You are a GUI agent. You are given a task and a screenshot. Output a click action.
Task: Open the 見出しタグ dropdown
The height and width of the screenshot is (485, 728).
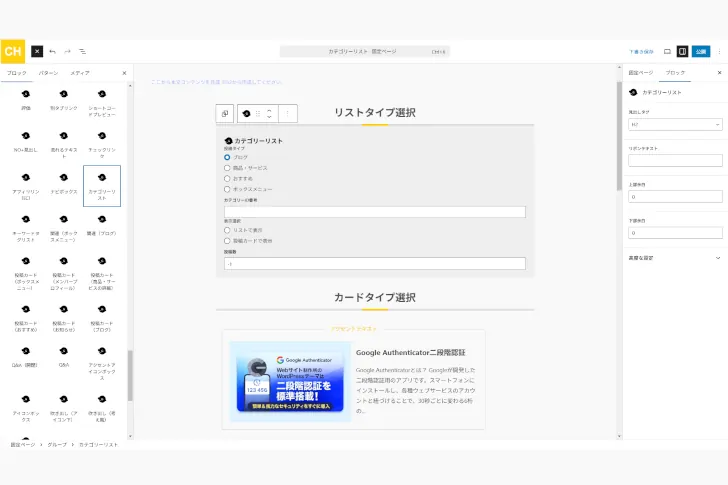coord(675,124)
